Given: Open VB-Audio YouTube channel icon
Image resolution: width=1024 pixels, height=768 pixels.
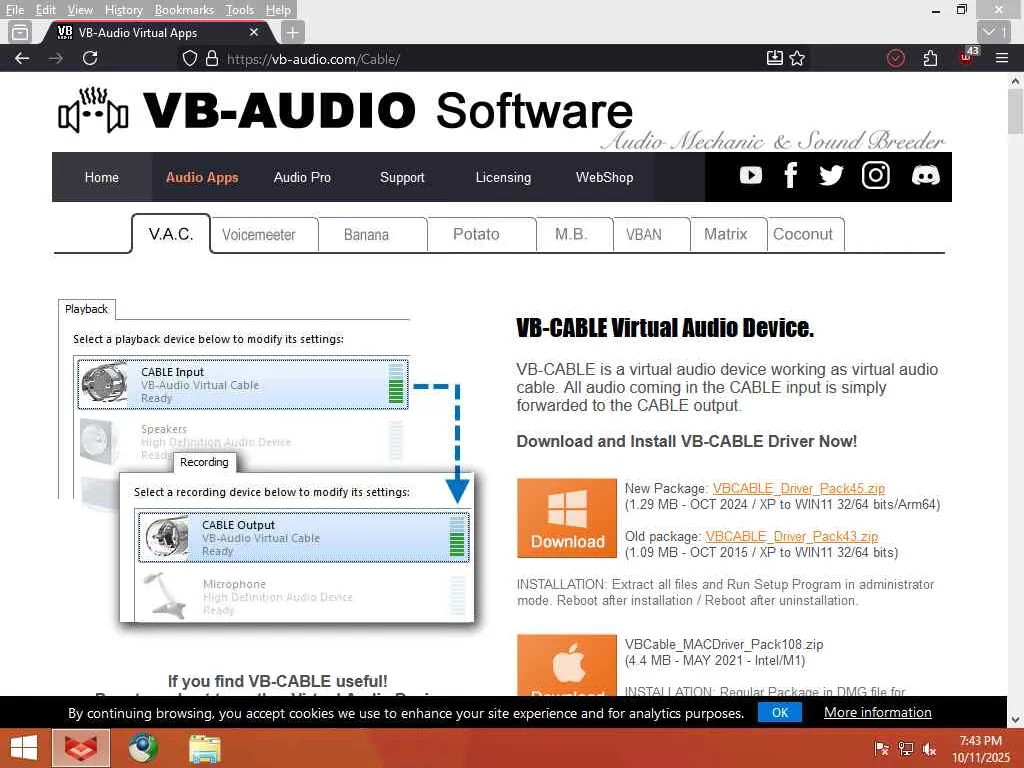Looking at the screenshot, I should pyautogui.click(x=750, y=176).
